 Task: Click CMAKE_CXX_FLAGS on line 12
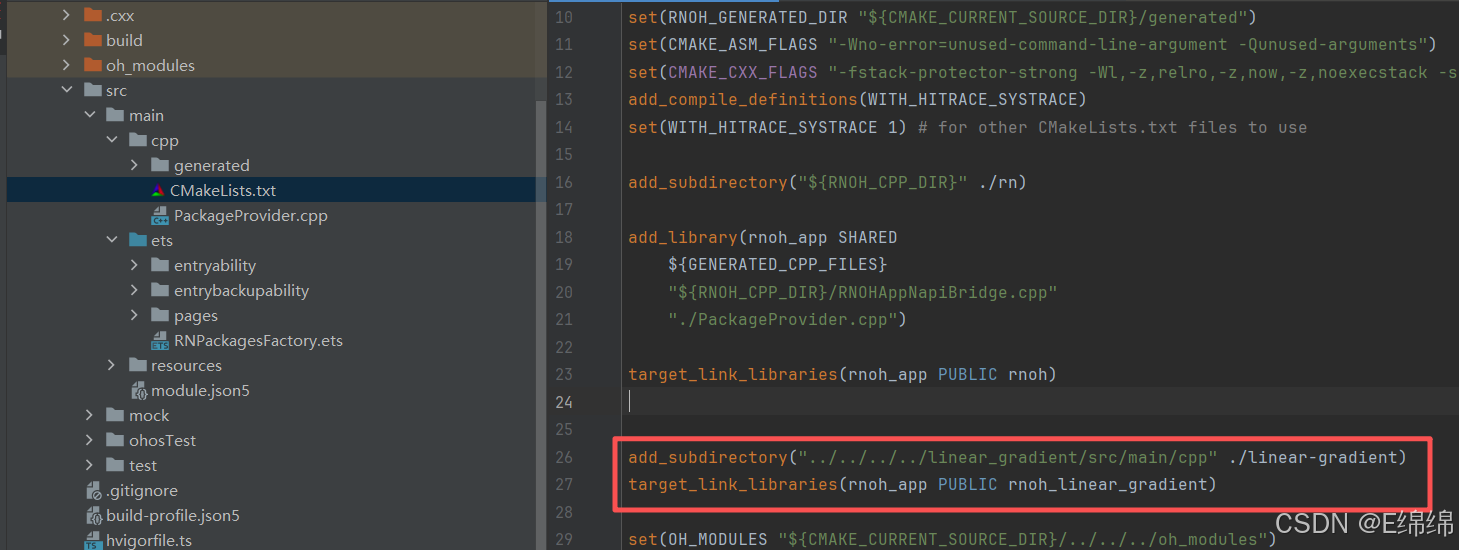[743, 72]
